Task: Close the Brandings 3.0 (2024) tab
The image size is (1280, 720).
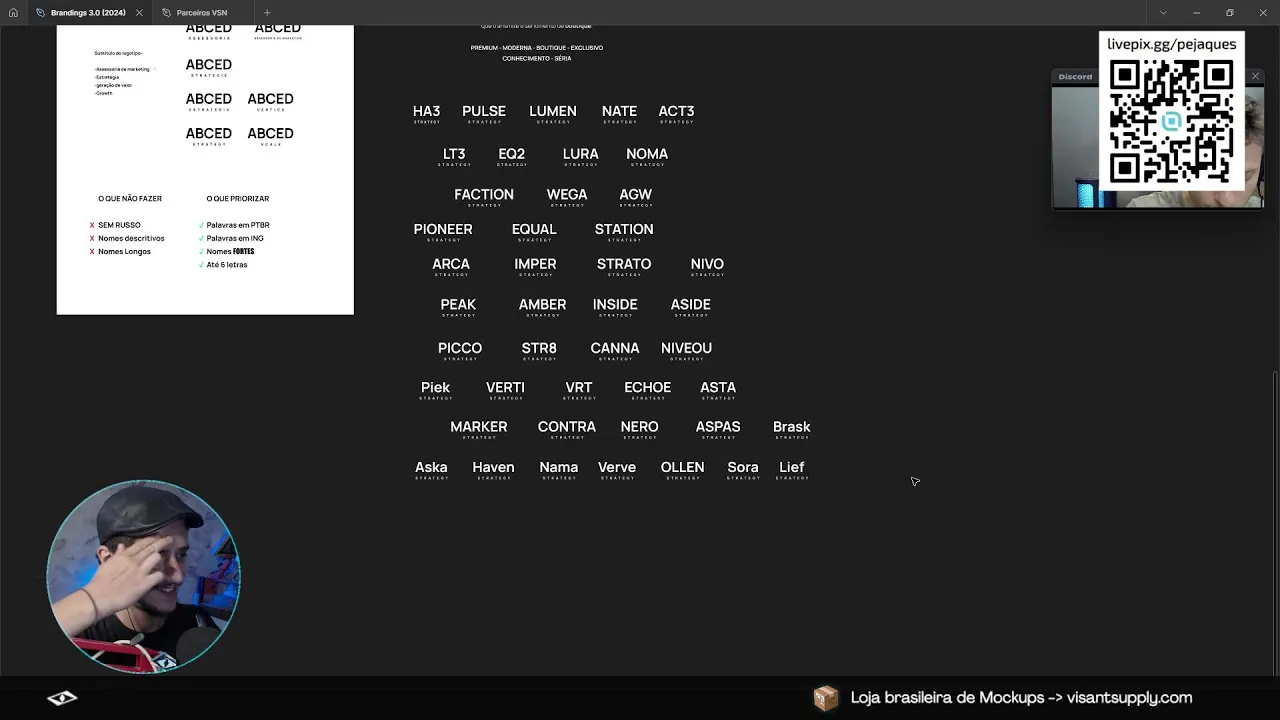Action: (x=139, y=13)
